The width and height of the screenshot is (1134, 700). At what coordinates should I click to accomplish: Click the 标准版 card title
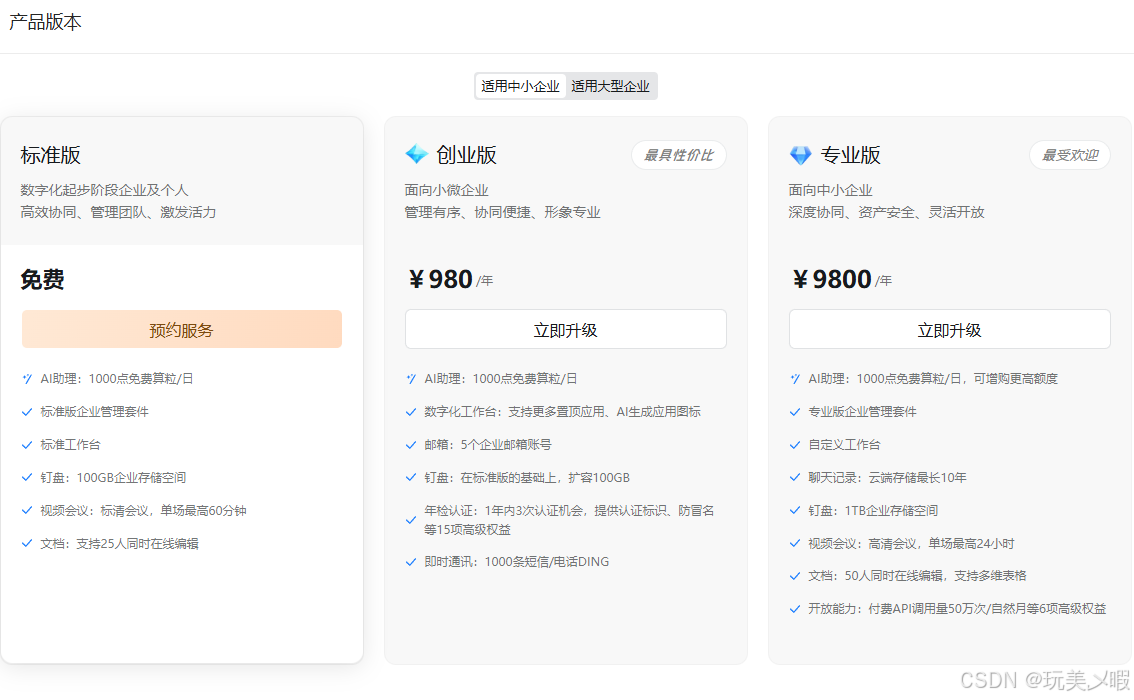[x=51, y=155]
